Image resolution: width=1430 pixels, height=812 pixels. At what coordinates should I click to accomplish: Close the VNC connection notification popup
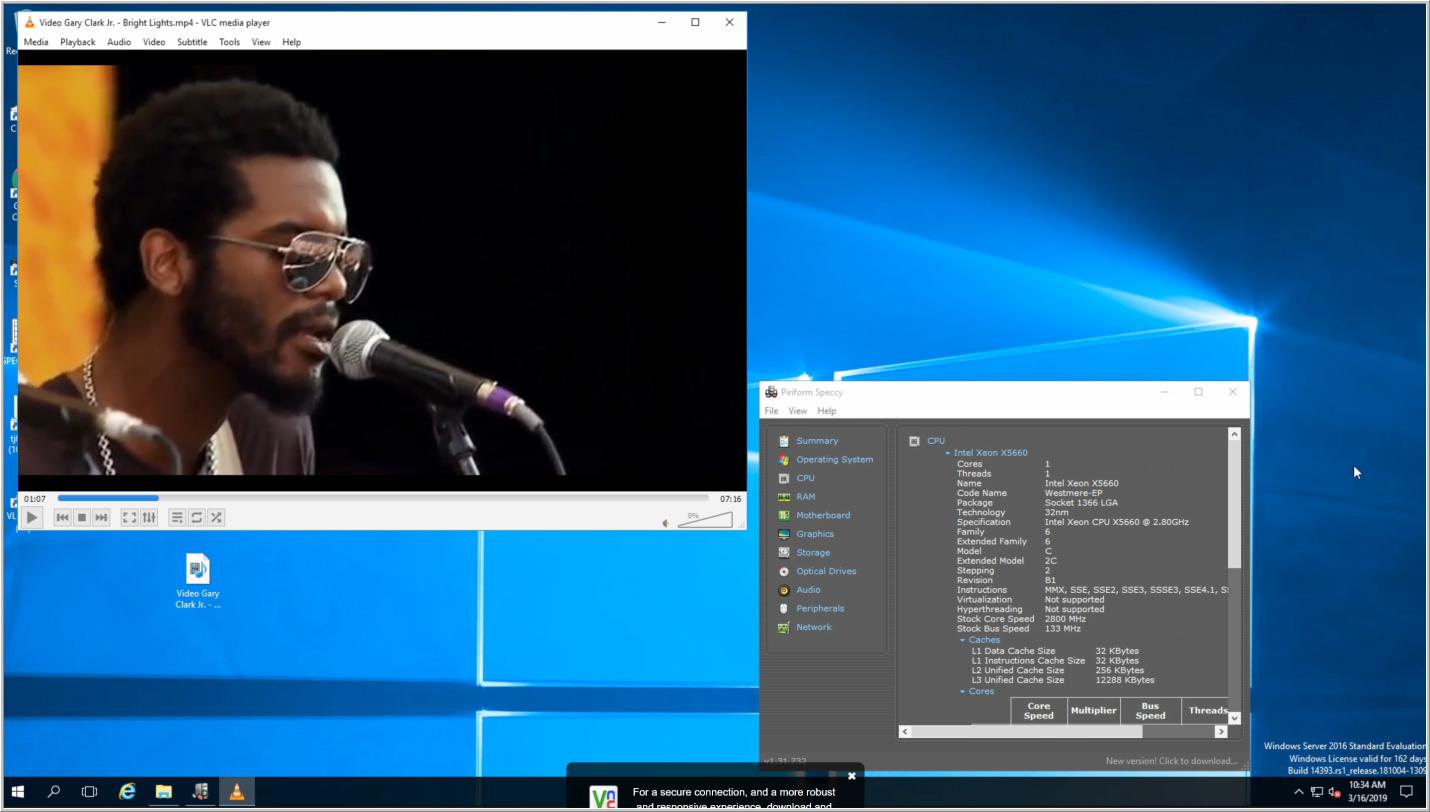point(852,776)
